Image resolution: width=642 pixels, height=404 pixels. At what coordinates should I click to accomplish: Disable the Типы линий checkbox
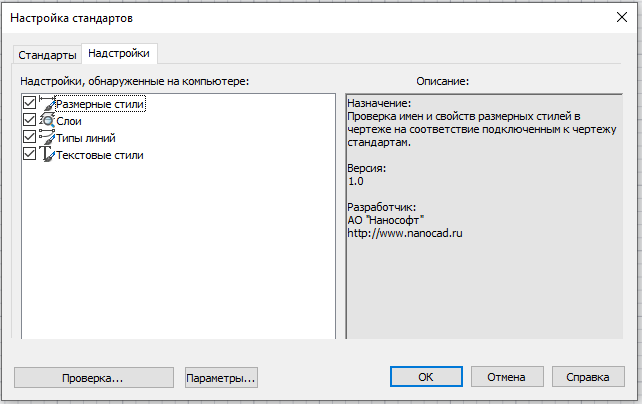coord(29,137)
